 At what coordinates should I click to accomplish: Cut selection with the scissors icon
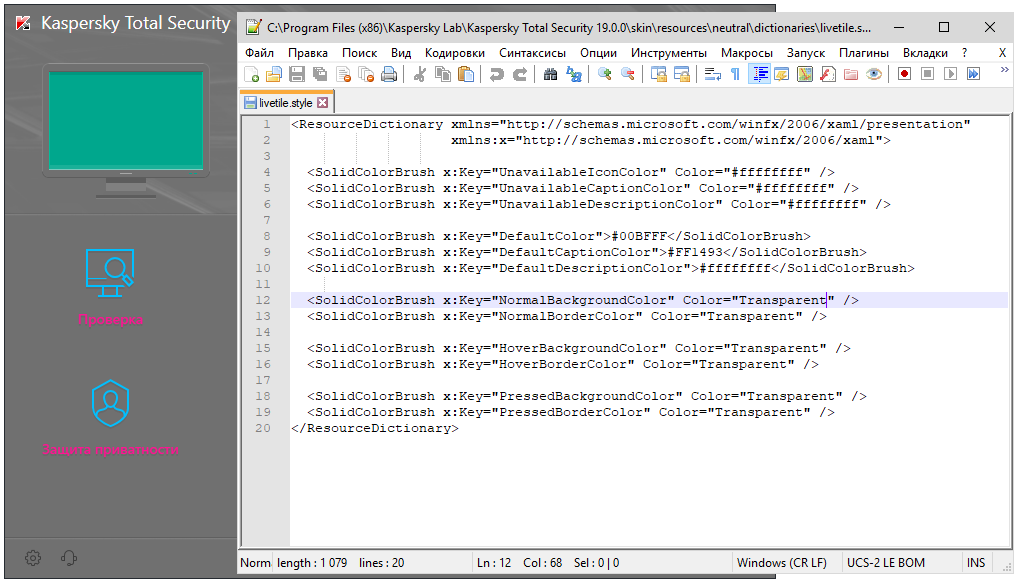click(420, 74)
